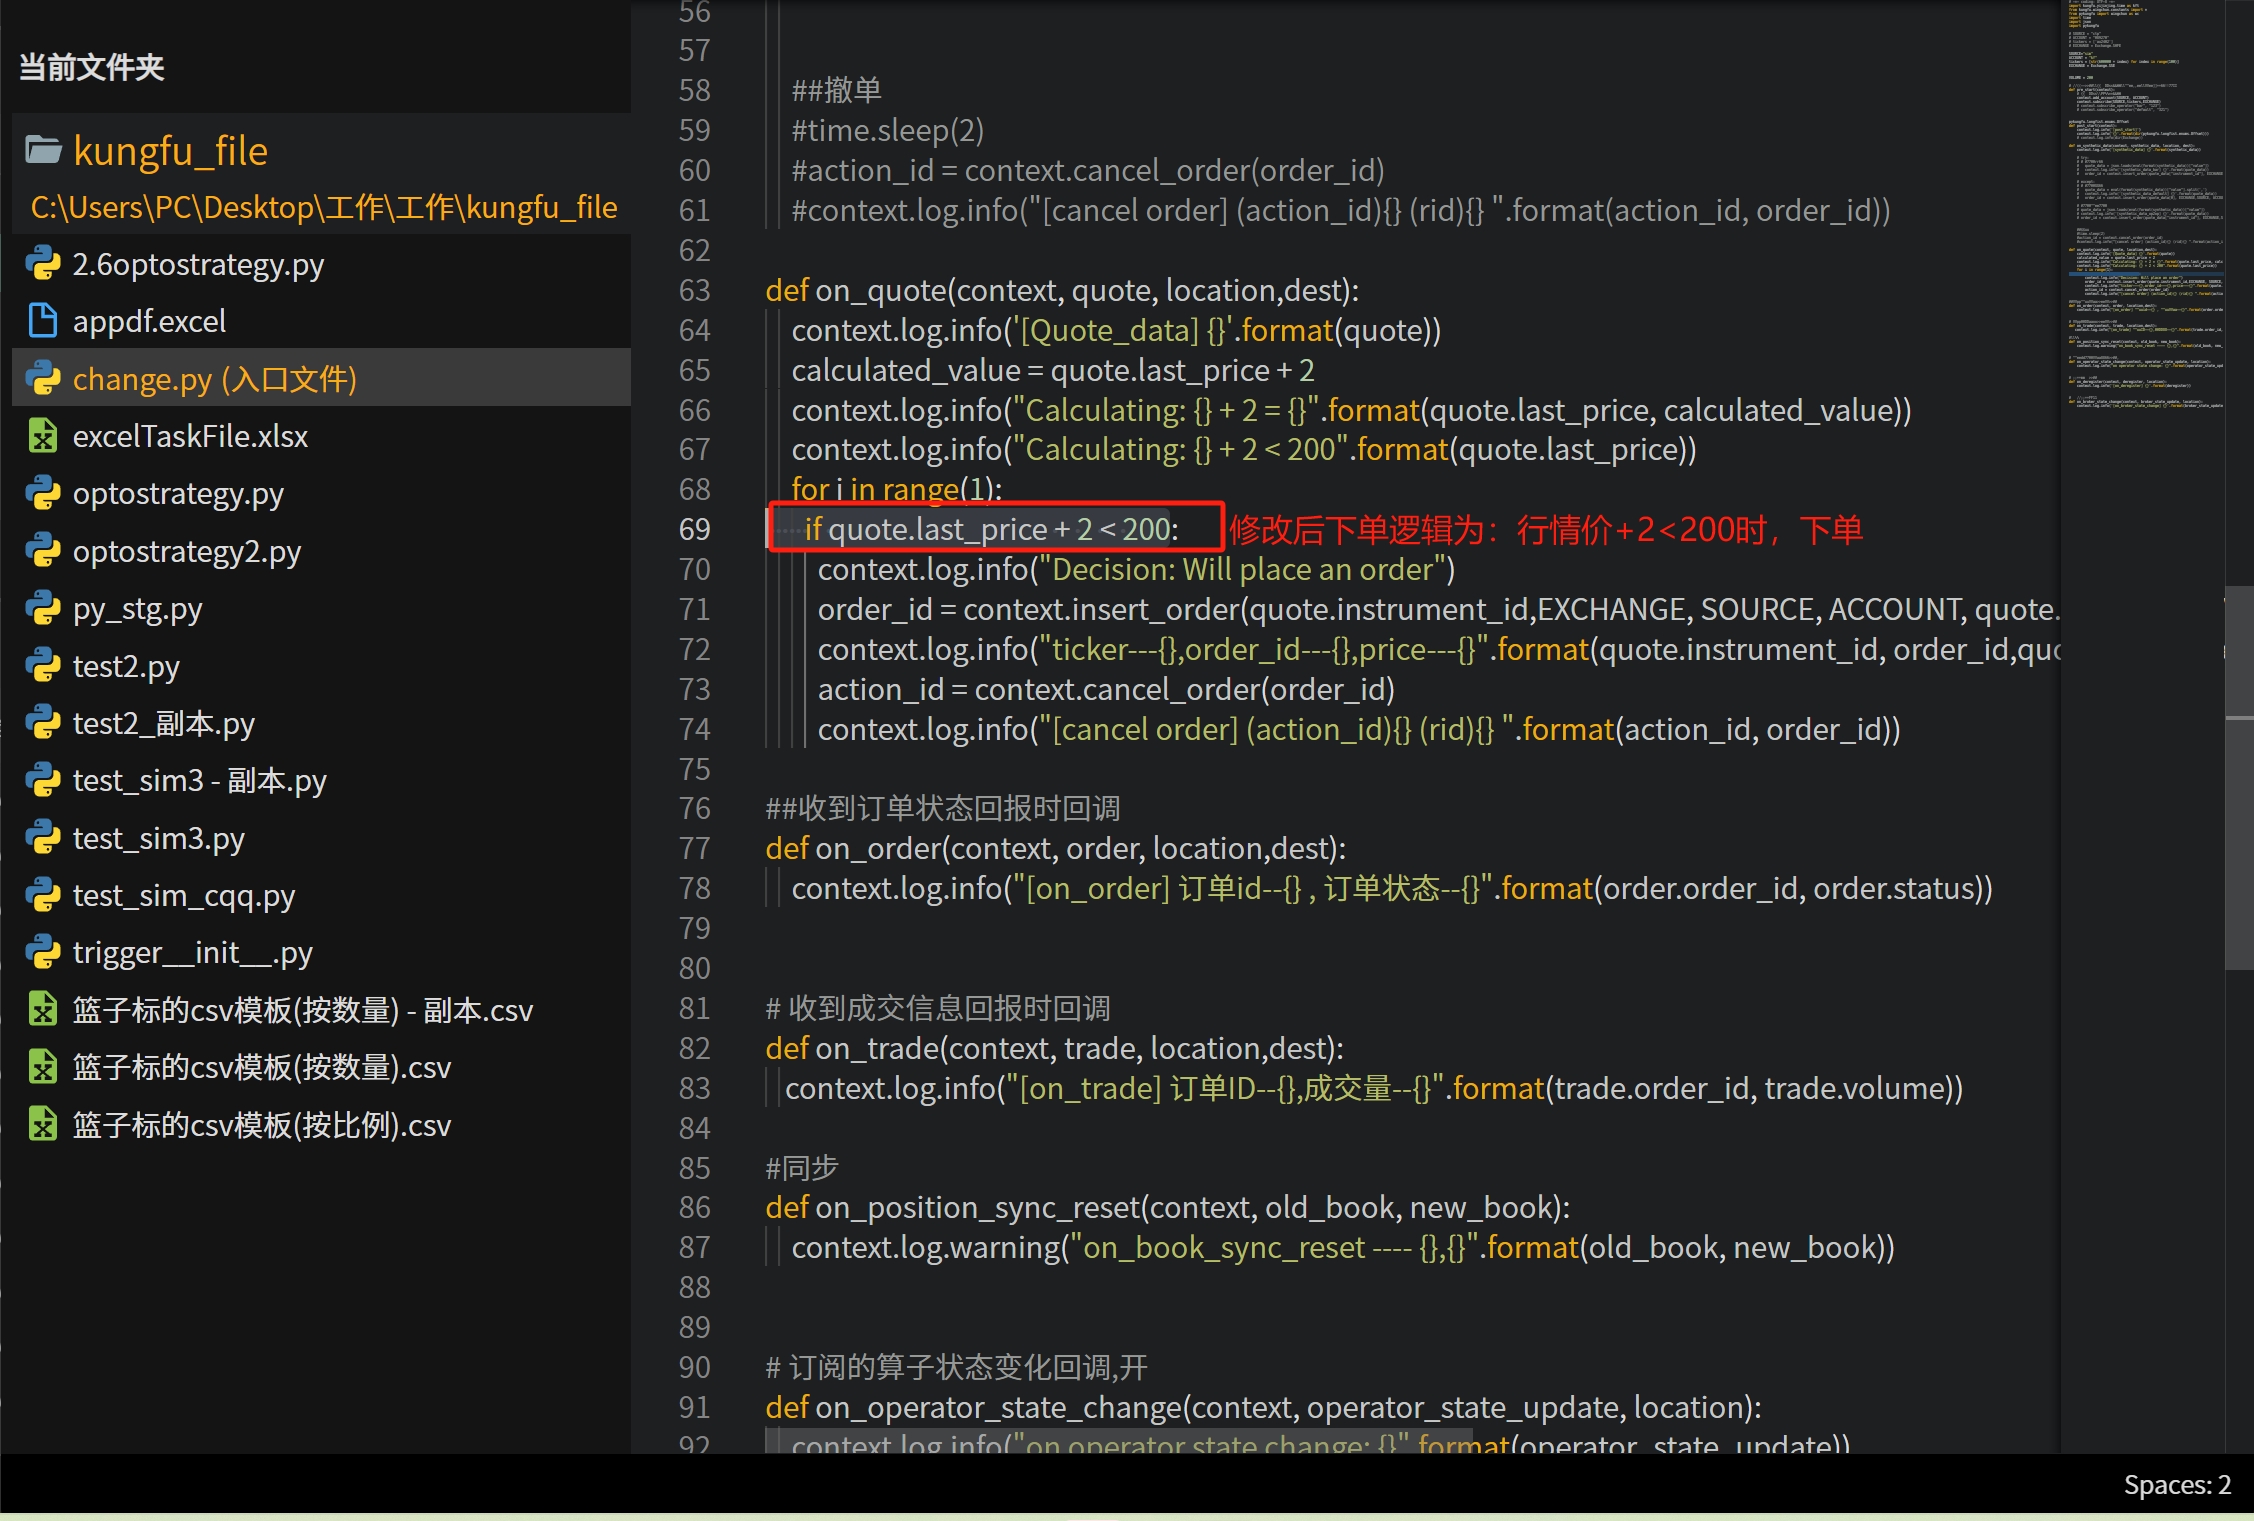Click the code minimap overview
2254x1521 pixels.
point(2144,205)
